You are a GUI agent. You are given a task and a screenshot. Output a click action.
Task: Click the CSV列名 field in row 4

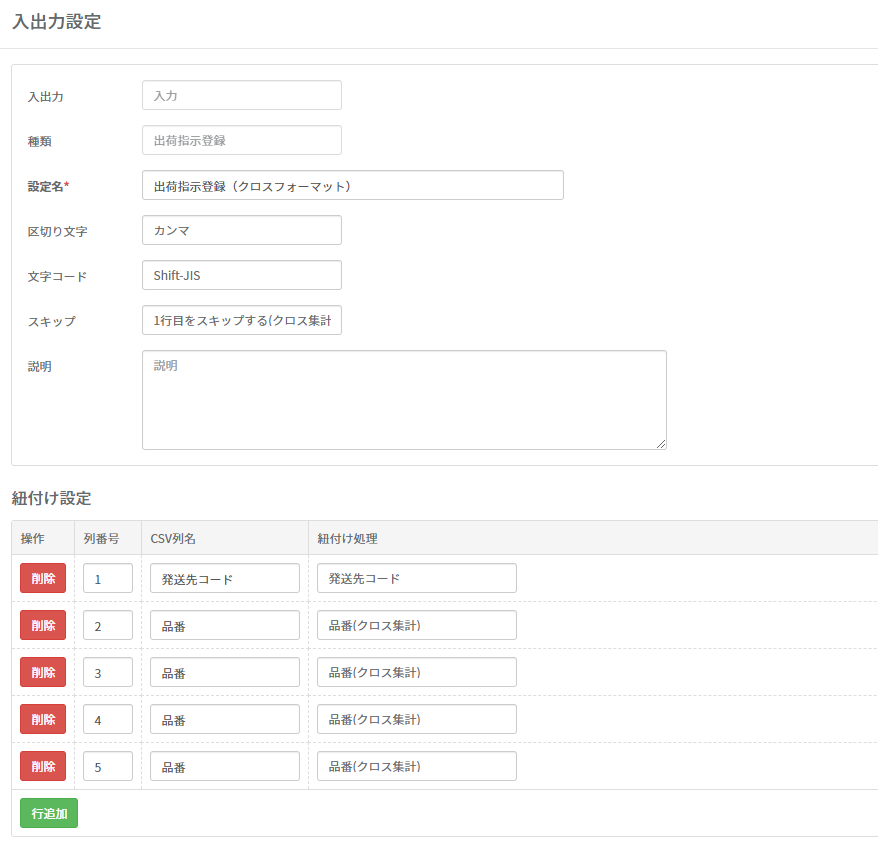224,719
